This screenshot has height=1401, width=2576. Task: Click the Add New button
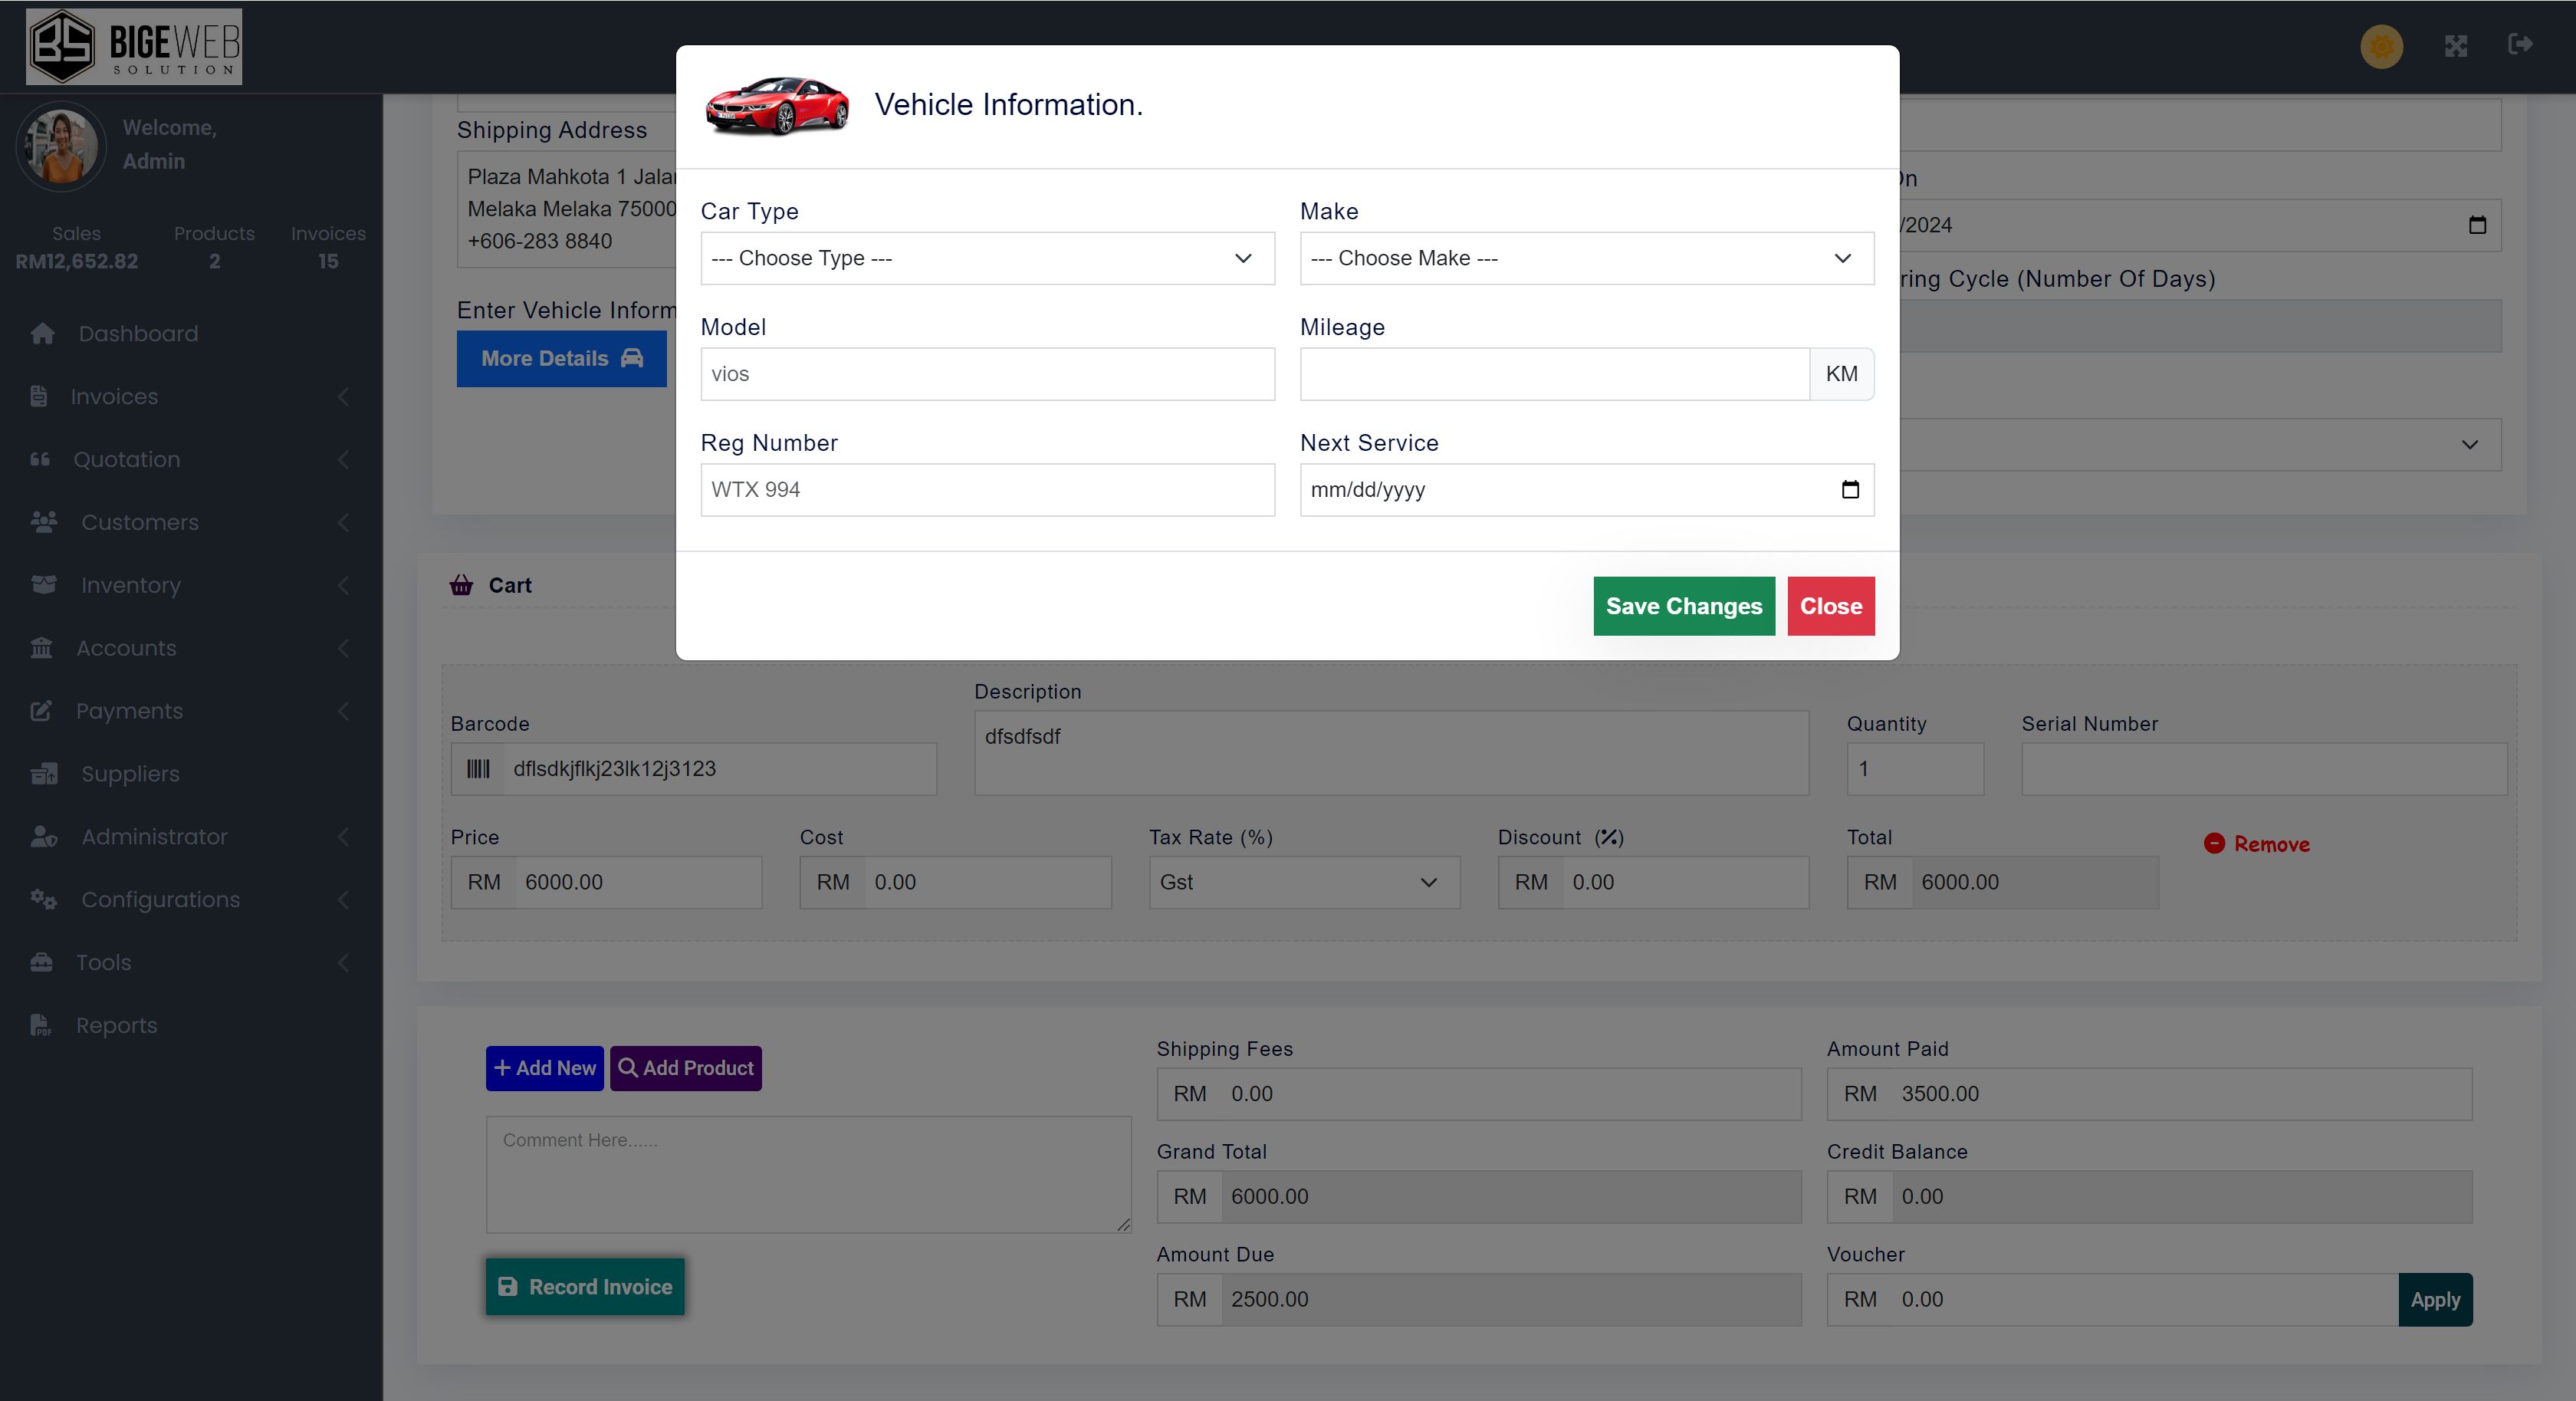pos(545,1068)
